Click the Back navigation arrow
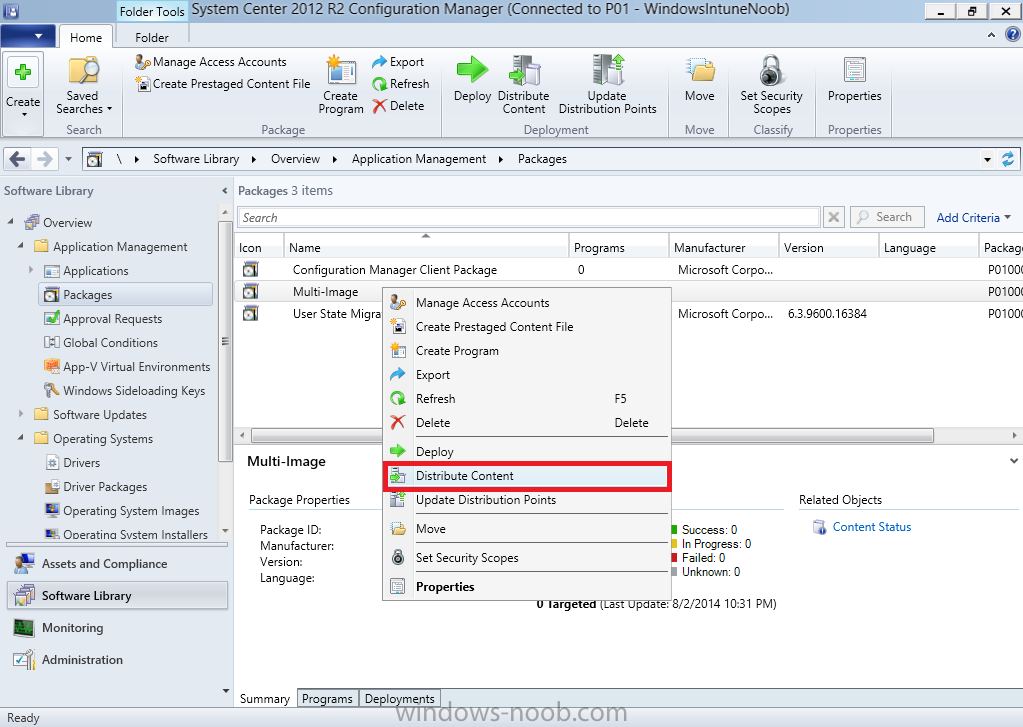Viewport: 1023px width, 727px height. coord(18,159)
